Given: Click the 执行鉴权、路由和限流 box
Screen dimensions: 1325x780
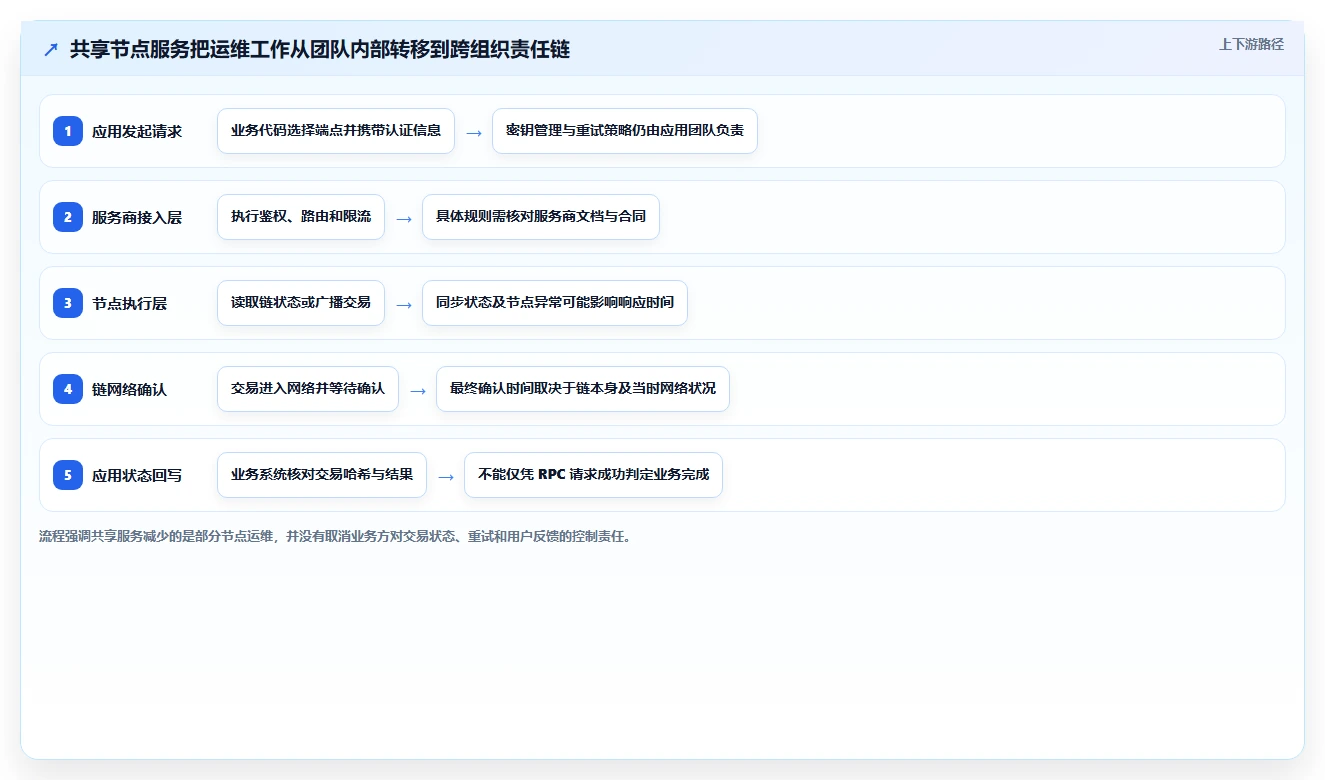Looking at the screenshot, I should pos(301,217).
